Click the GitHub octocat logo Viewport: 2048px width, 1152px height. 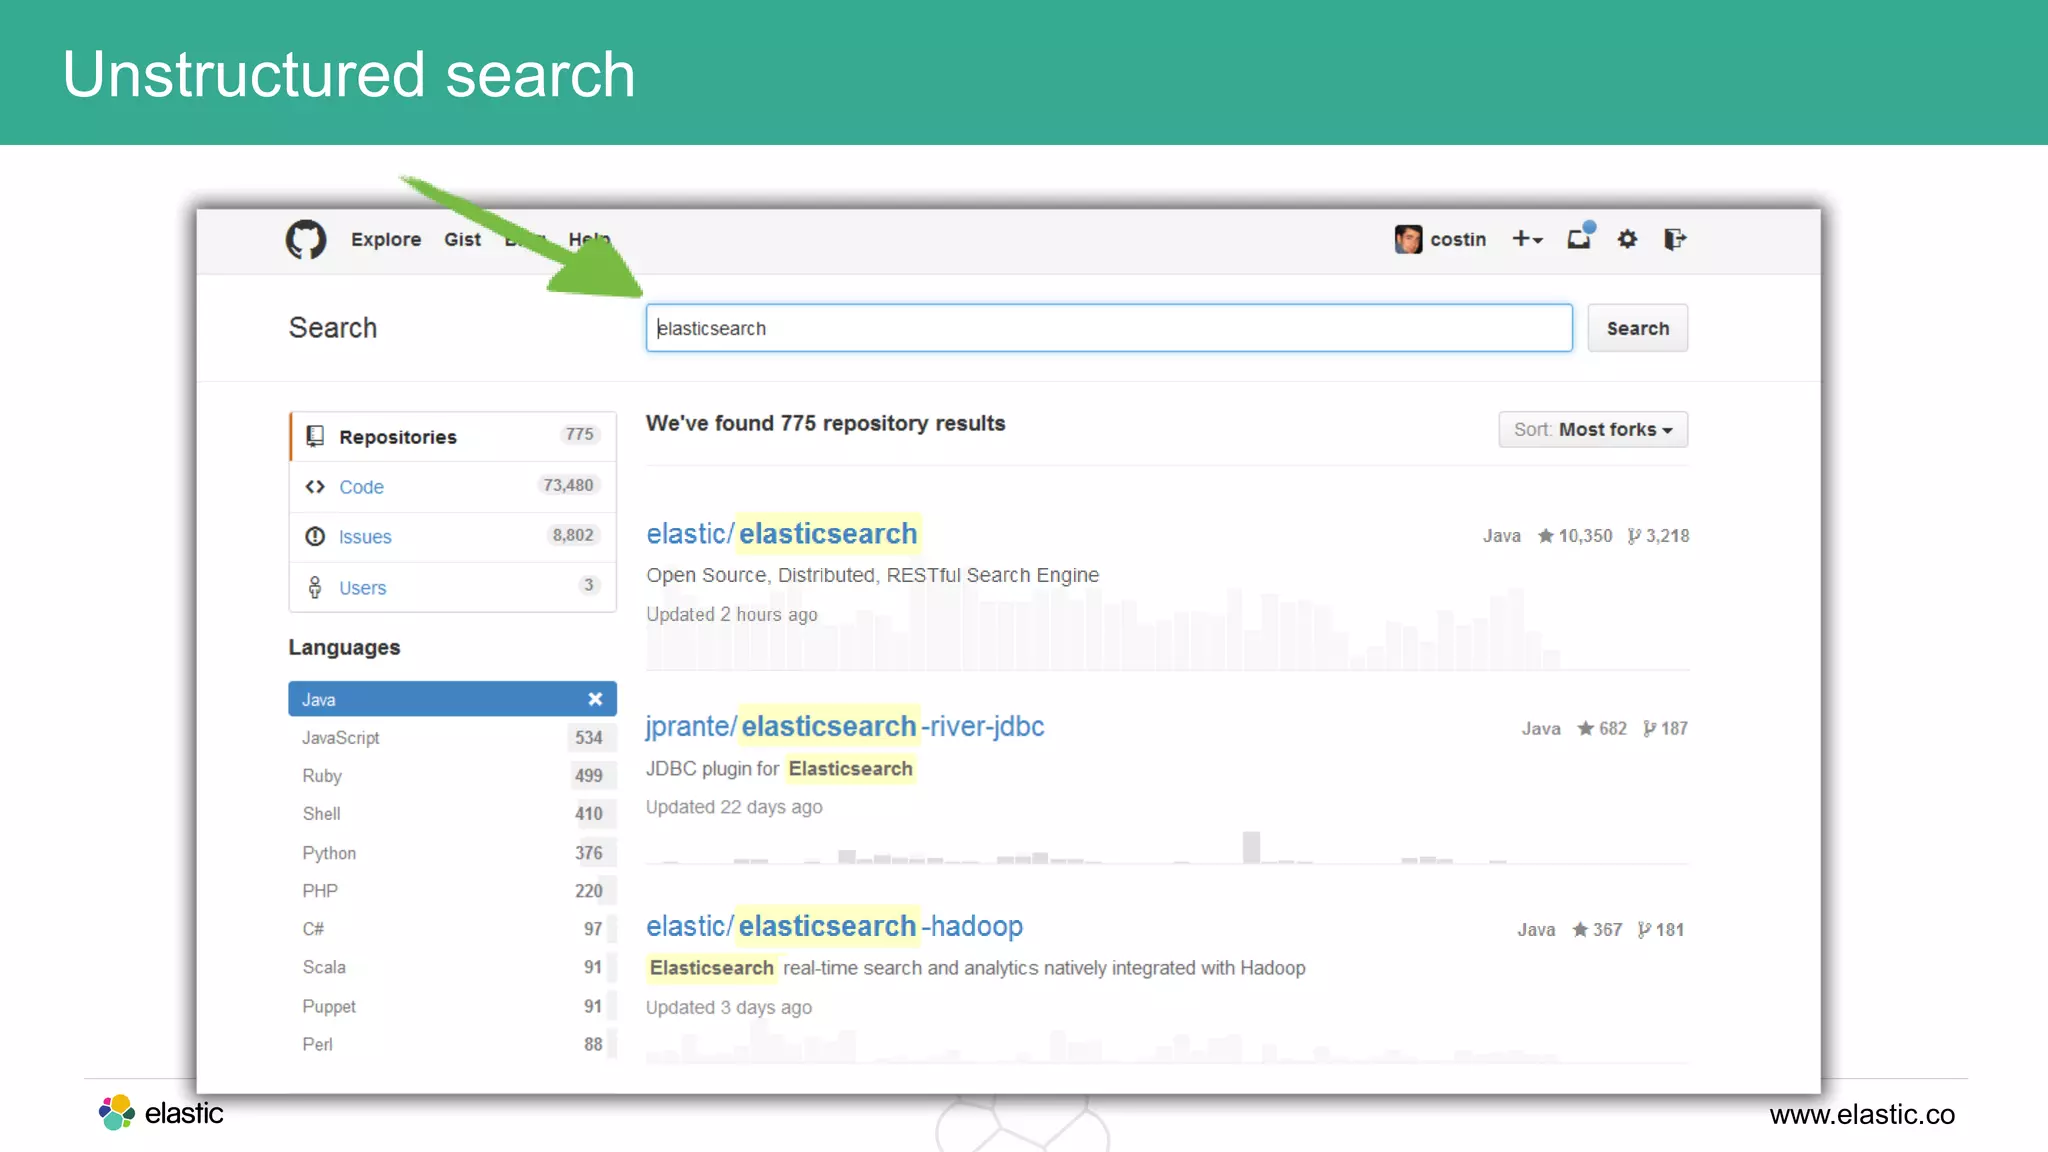point(306,240)
